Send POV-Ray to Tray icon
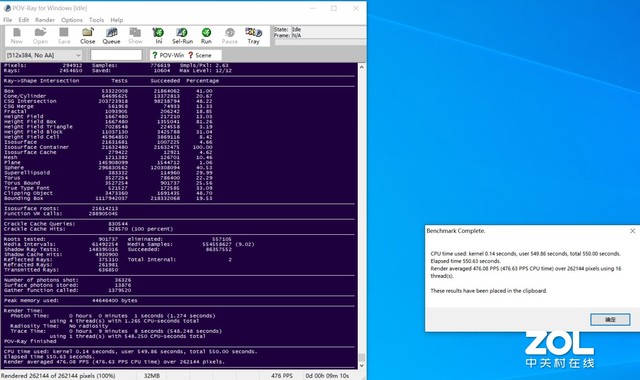This screenshot has height=380, width=640. click(x=253, y=36)
